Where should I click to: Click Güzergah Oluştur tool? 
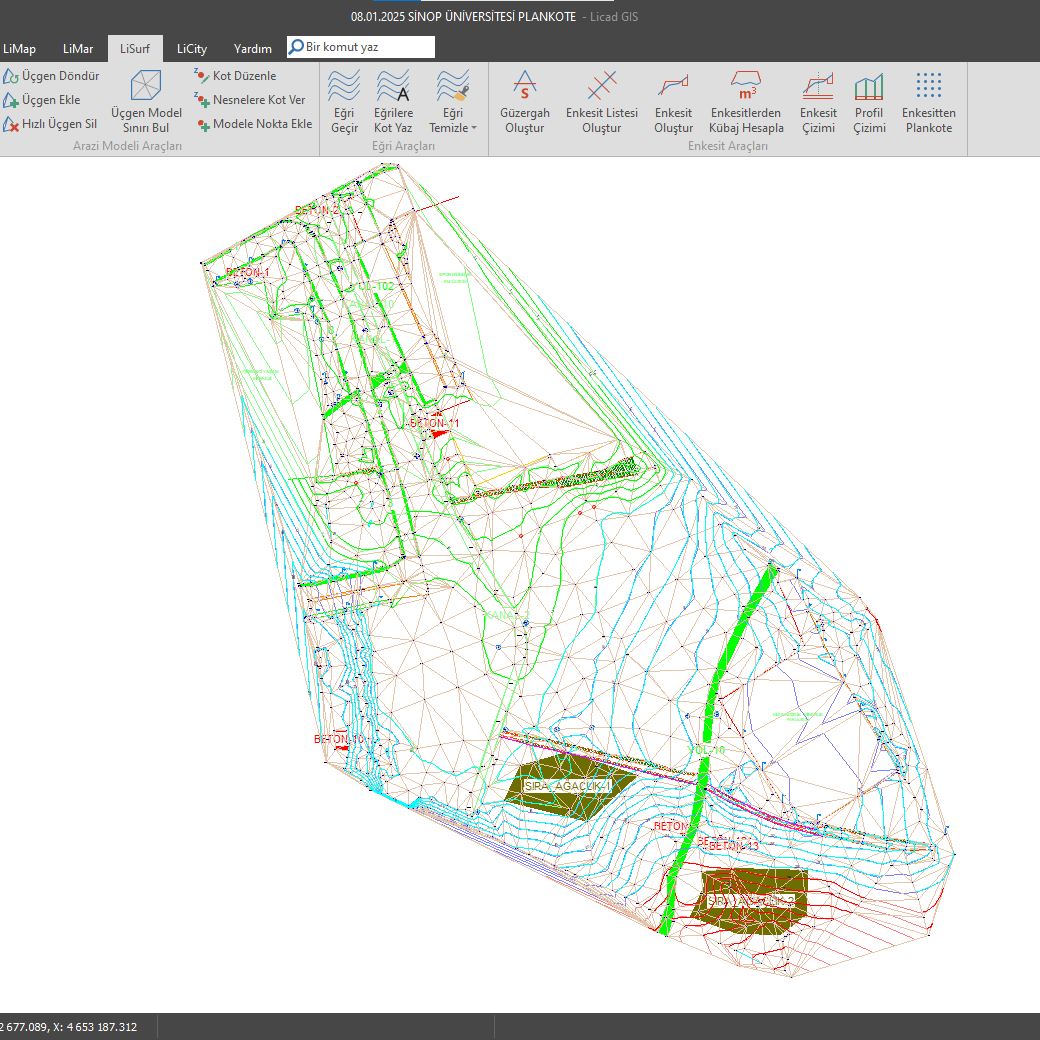click(x=524, y=101)
